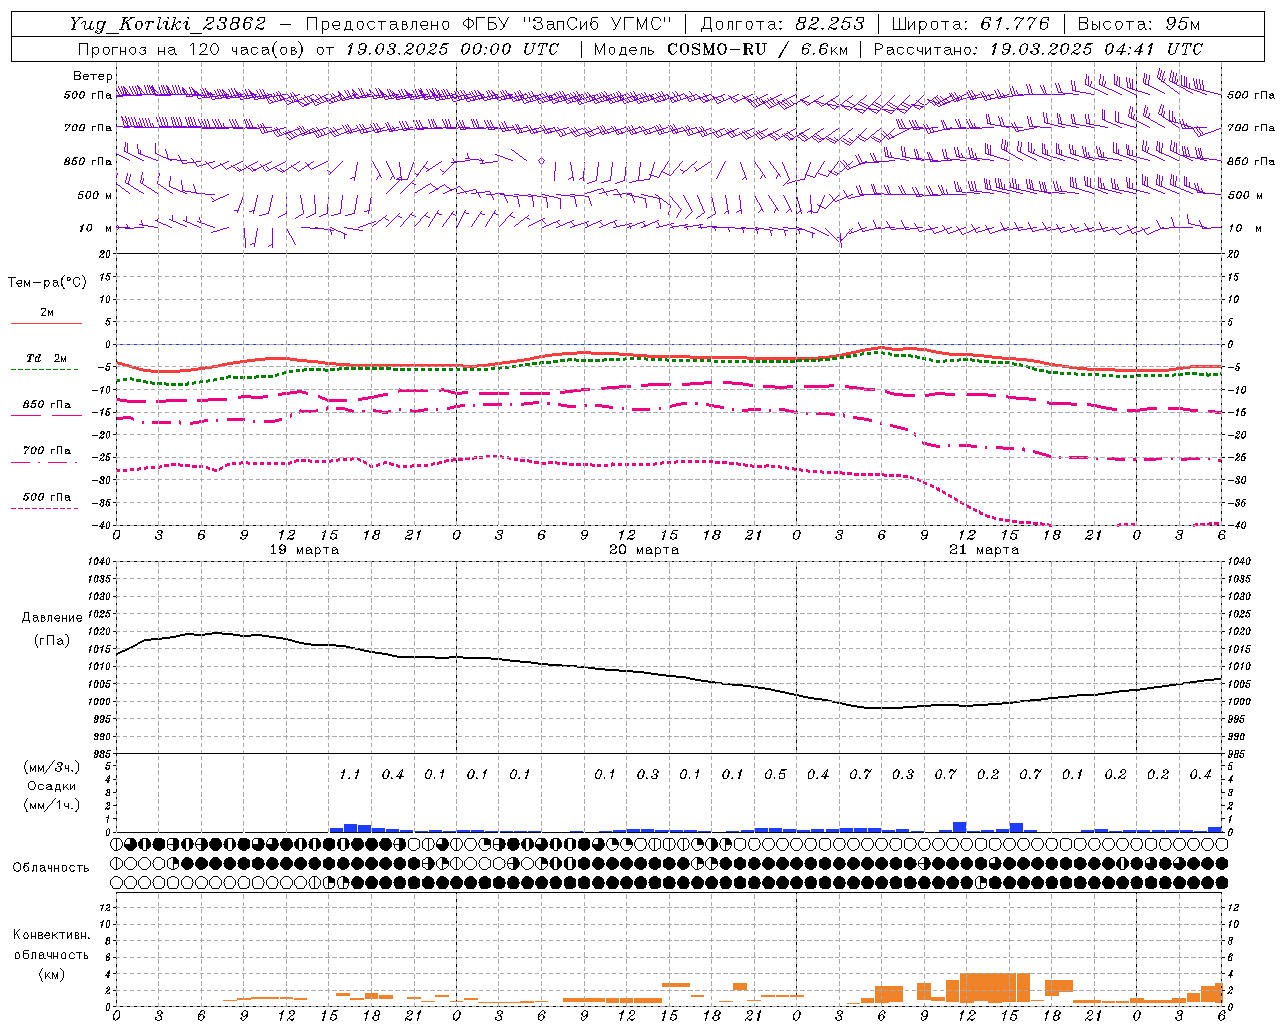
Task: Click the Долгота: 82.253 value
Action: pos(783,24)
